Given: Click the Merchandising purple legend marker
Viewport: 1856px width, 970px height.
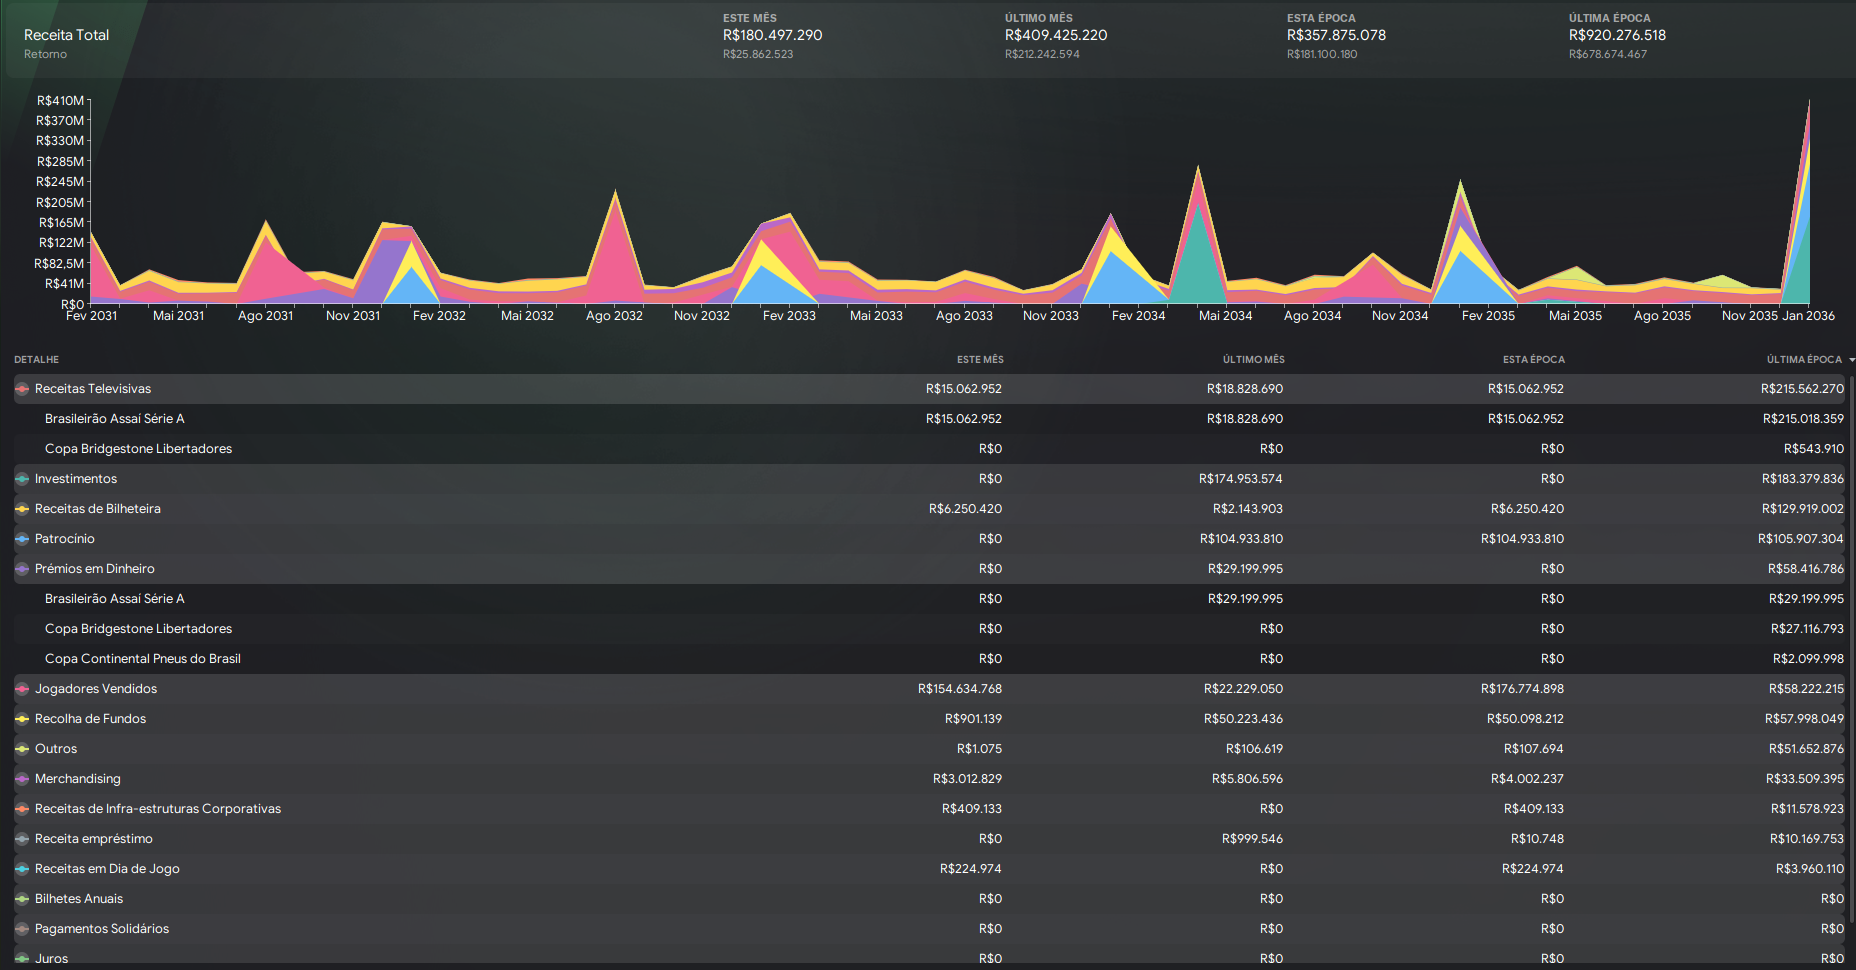Looking at the screenshot, I should tap(22, 779).
